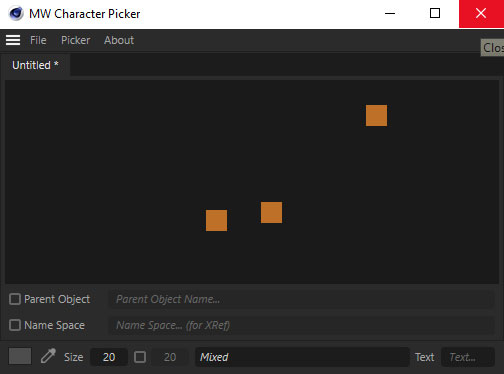Open the About menu
Viewport: 504px width, 374px height.
click(119, 40)
